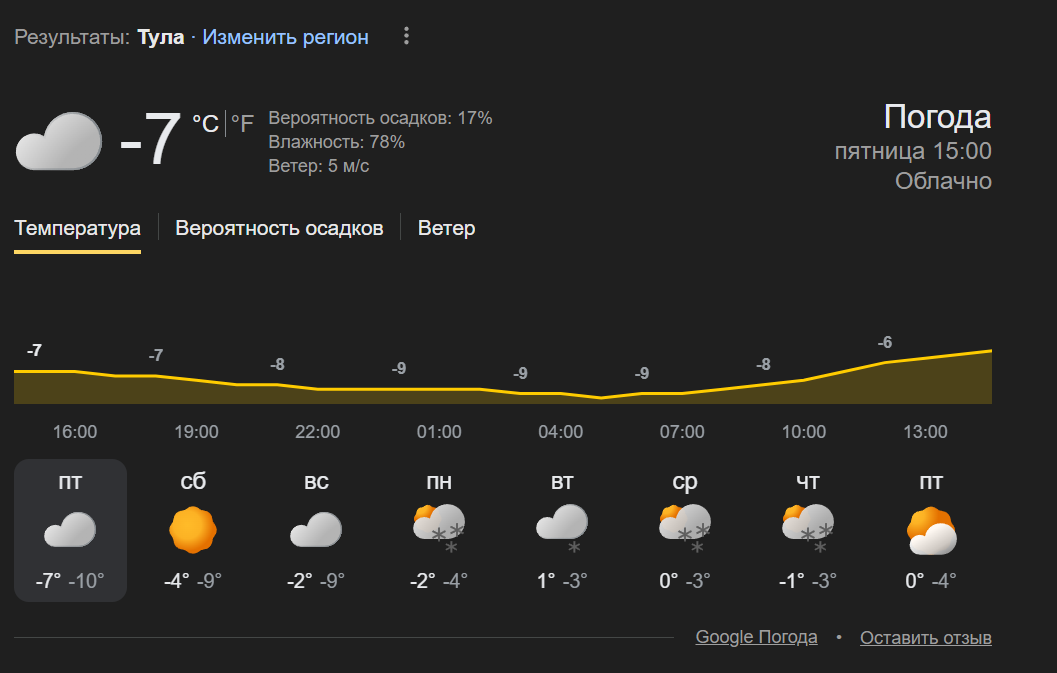Open the Температура tab
Screen dimensions: 1057x673
pos(77,228)
